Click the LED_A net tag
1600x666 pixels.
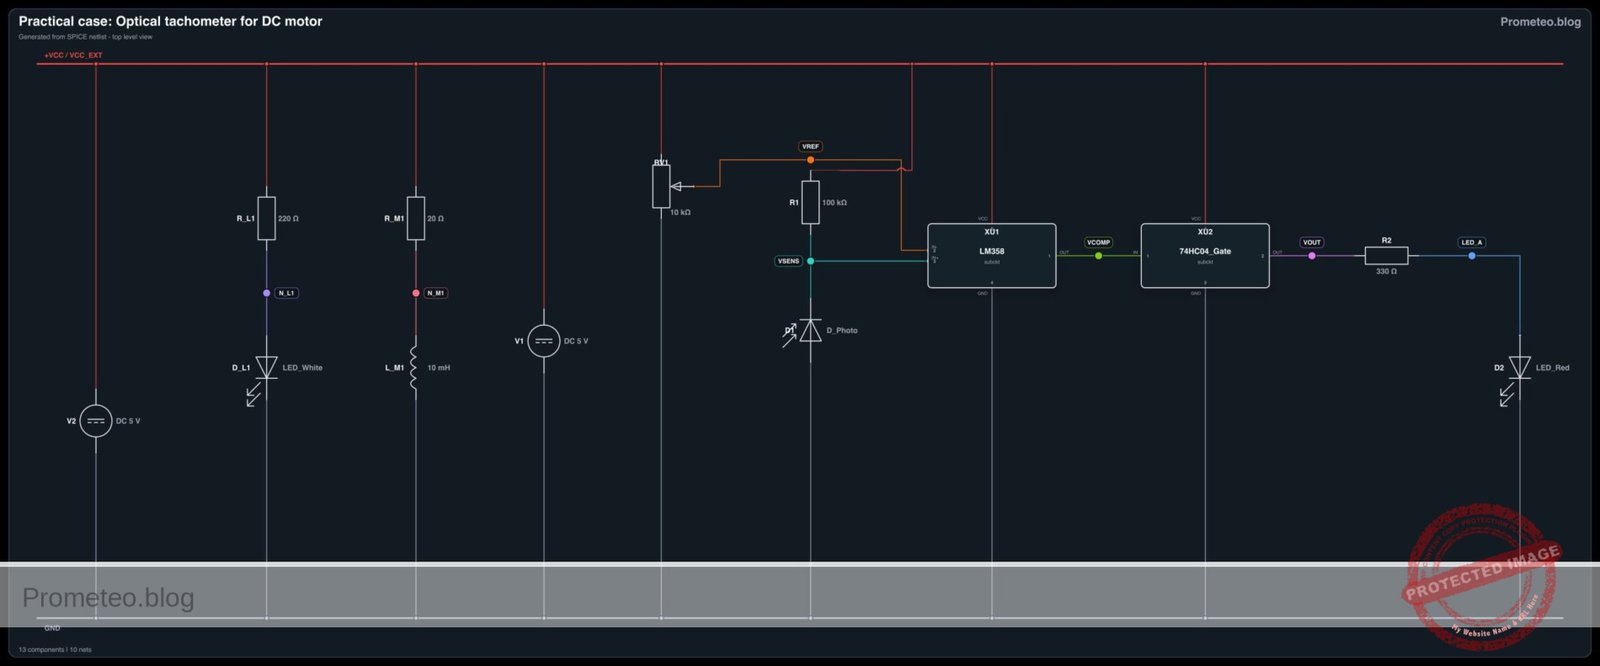pyautogui.click(x=1472, y=242)
